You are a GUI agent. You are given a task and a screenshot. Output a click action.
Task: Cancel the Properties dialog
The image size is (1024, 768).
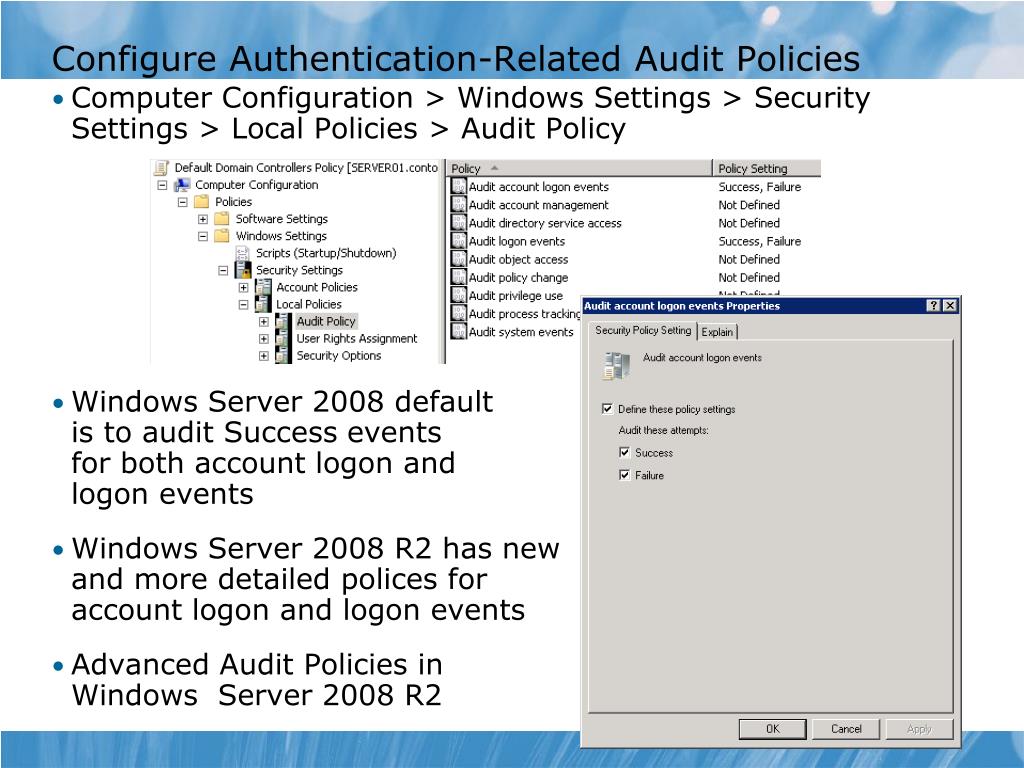point(846,729)
